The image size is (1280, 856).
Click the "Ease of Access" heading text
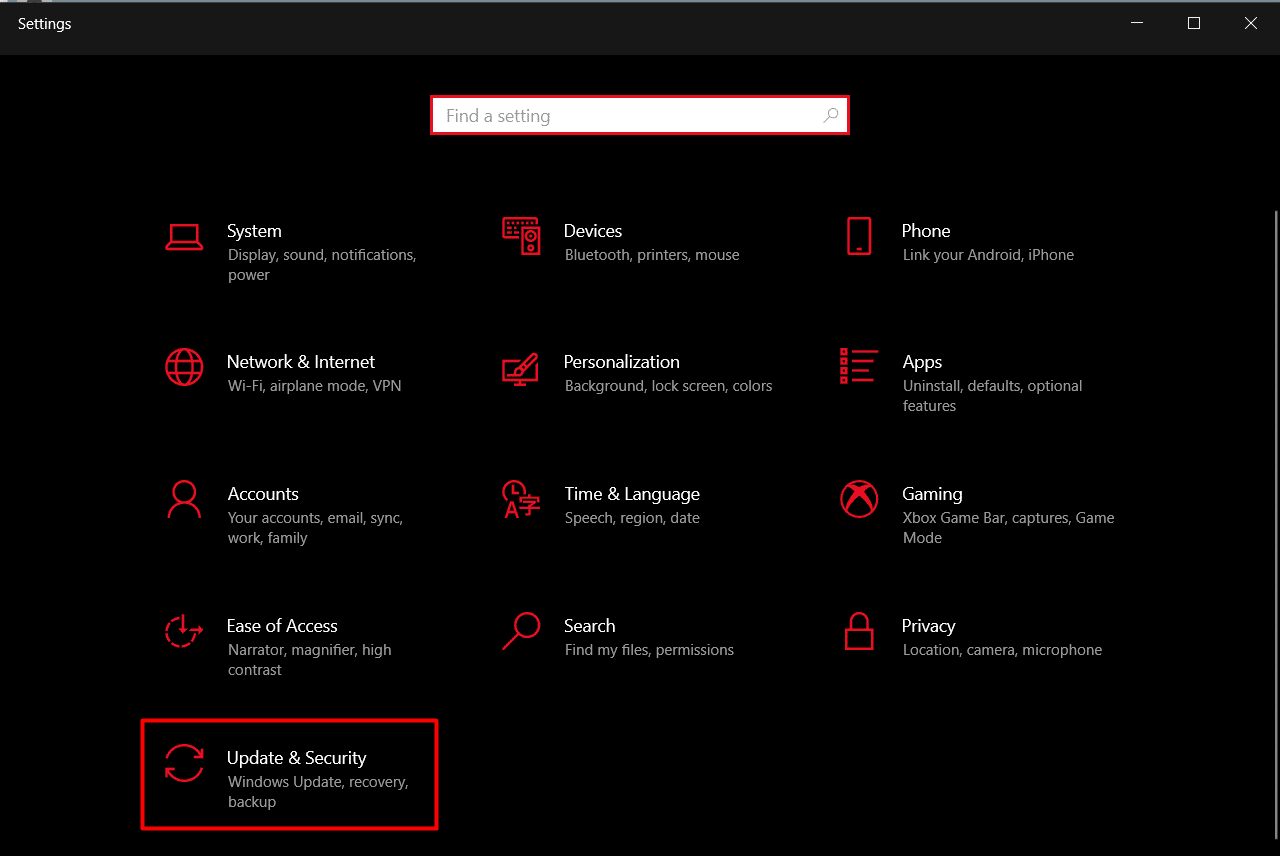282,626
